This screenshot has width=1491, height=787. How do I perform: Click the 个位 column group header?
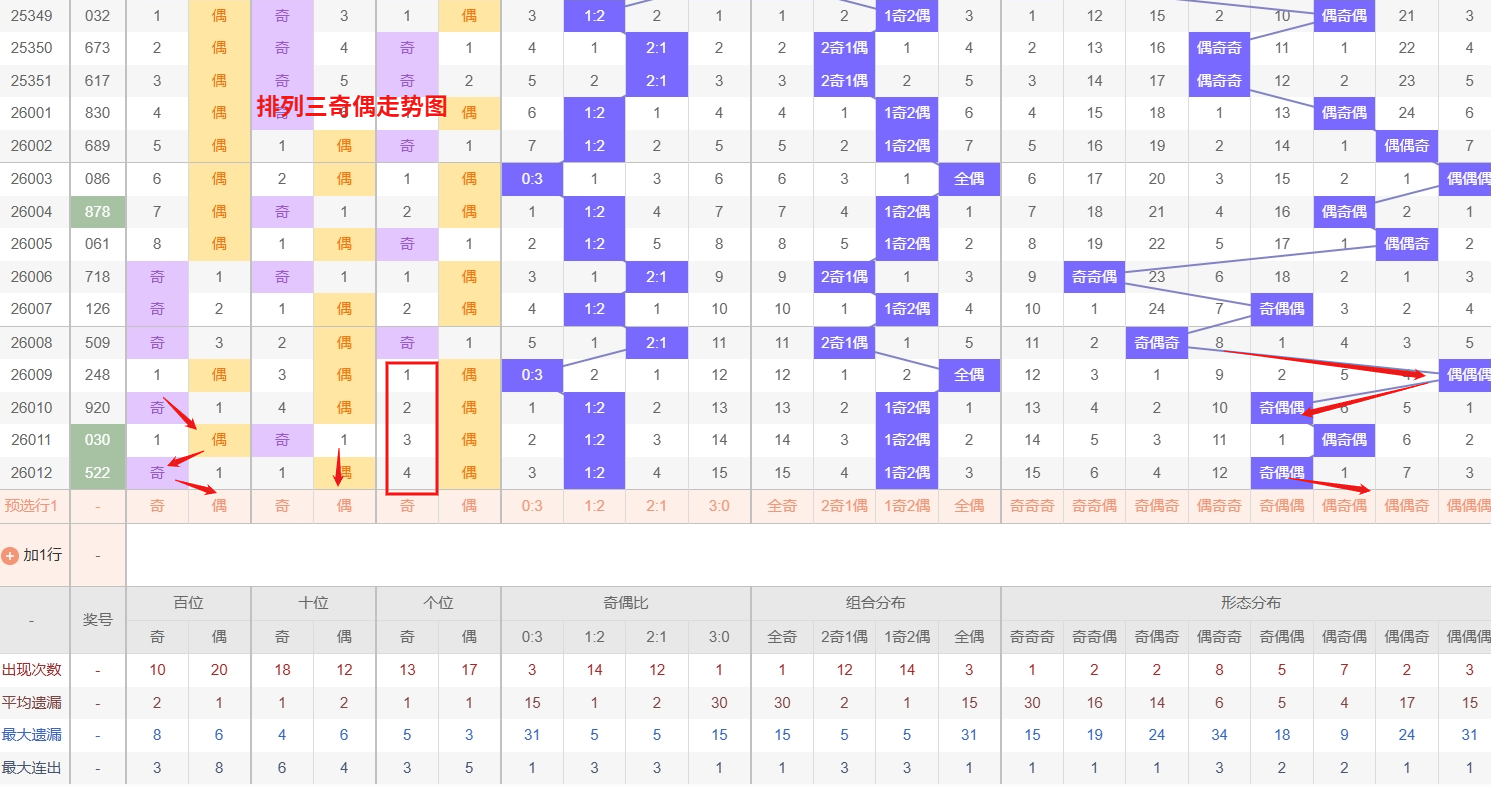point(438,603)
